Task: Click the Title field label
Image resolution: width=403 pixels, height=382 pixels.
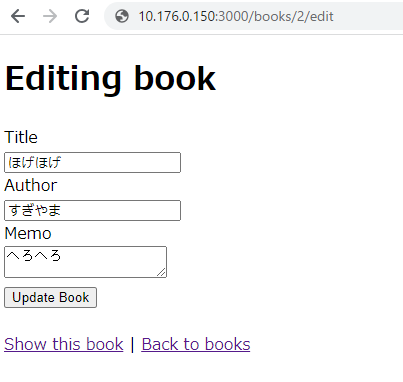Action: 21,137
